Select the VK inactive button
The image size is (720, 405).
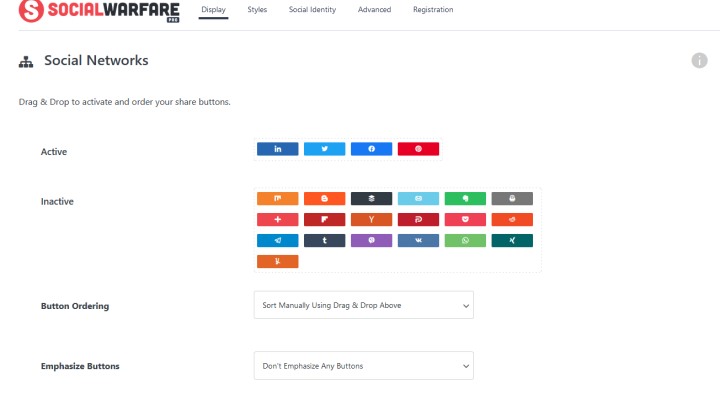pyautogui.click(x=418, y=240)
